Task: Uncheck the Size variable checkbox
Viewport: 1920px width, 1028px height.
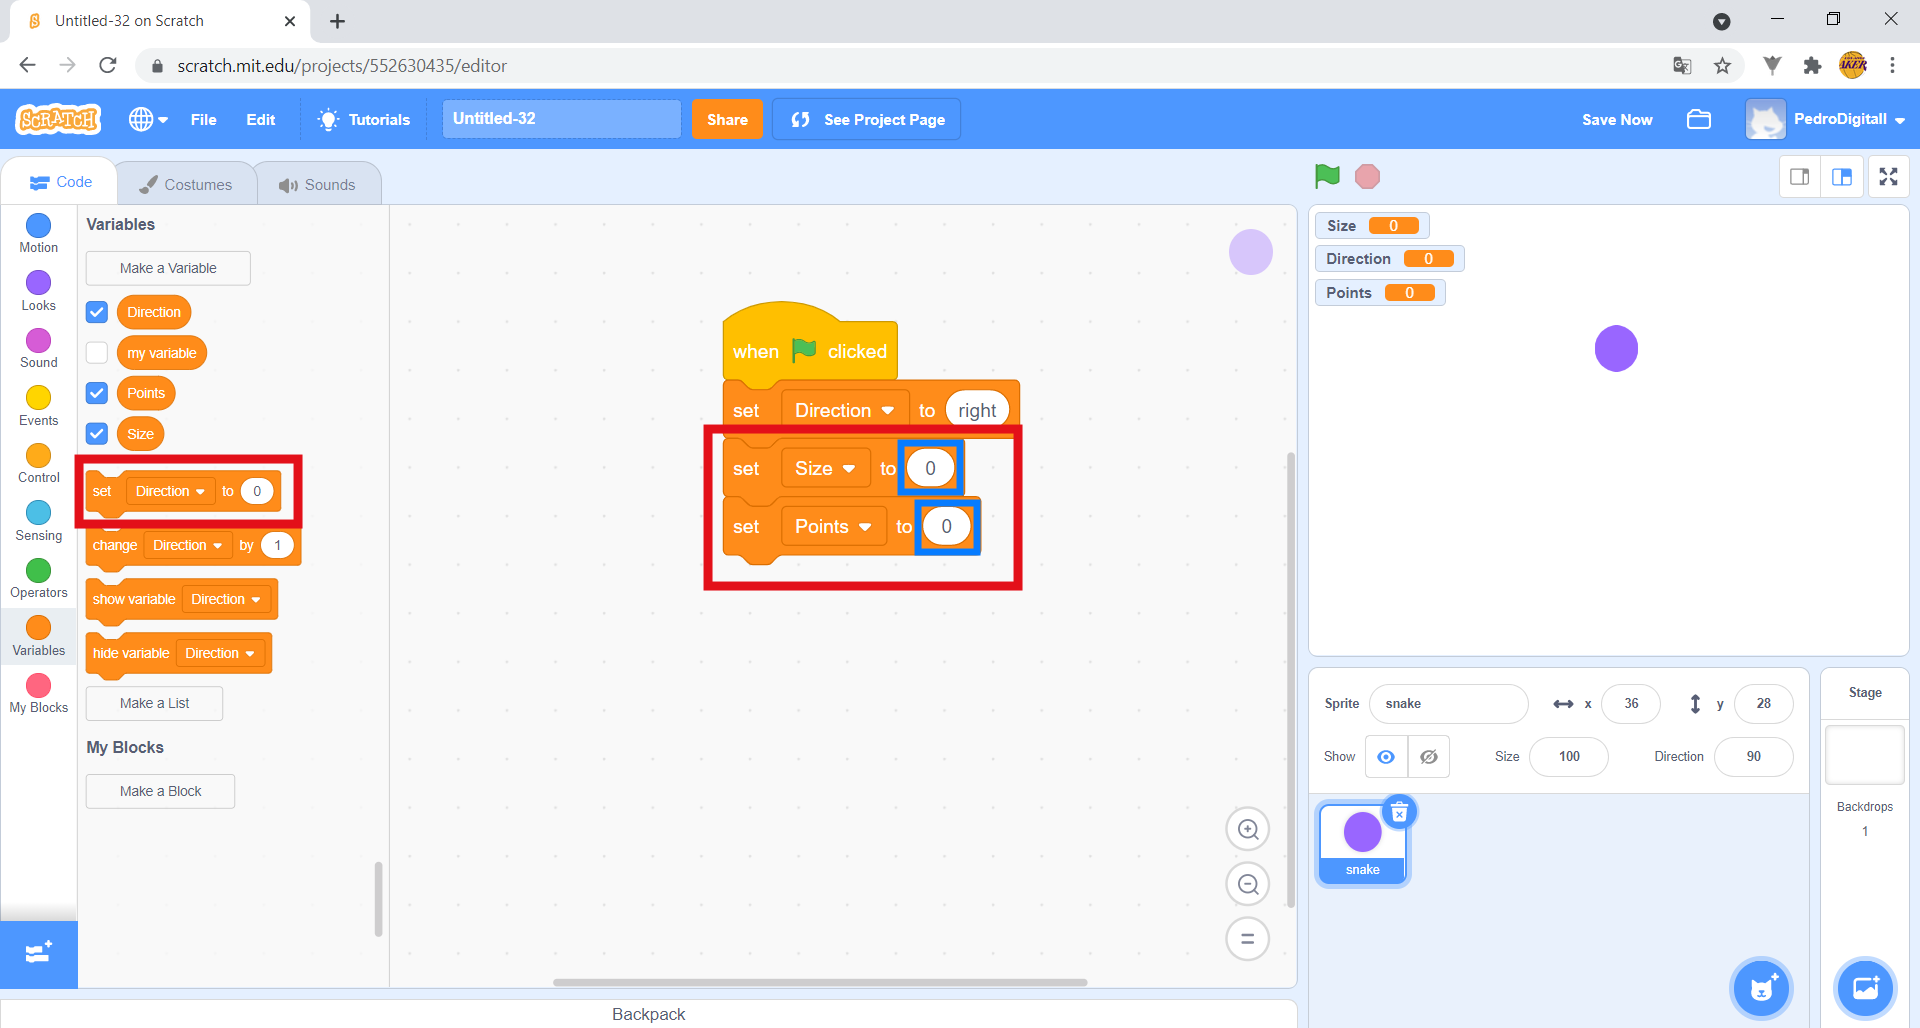Action: pyautogui.click(x=97, y=434)
